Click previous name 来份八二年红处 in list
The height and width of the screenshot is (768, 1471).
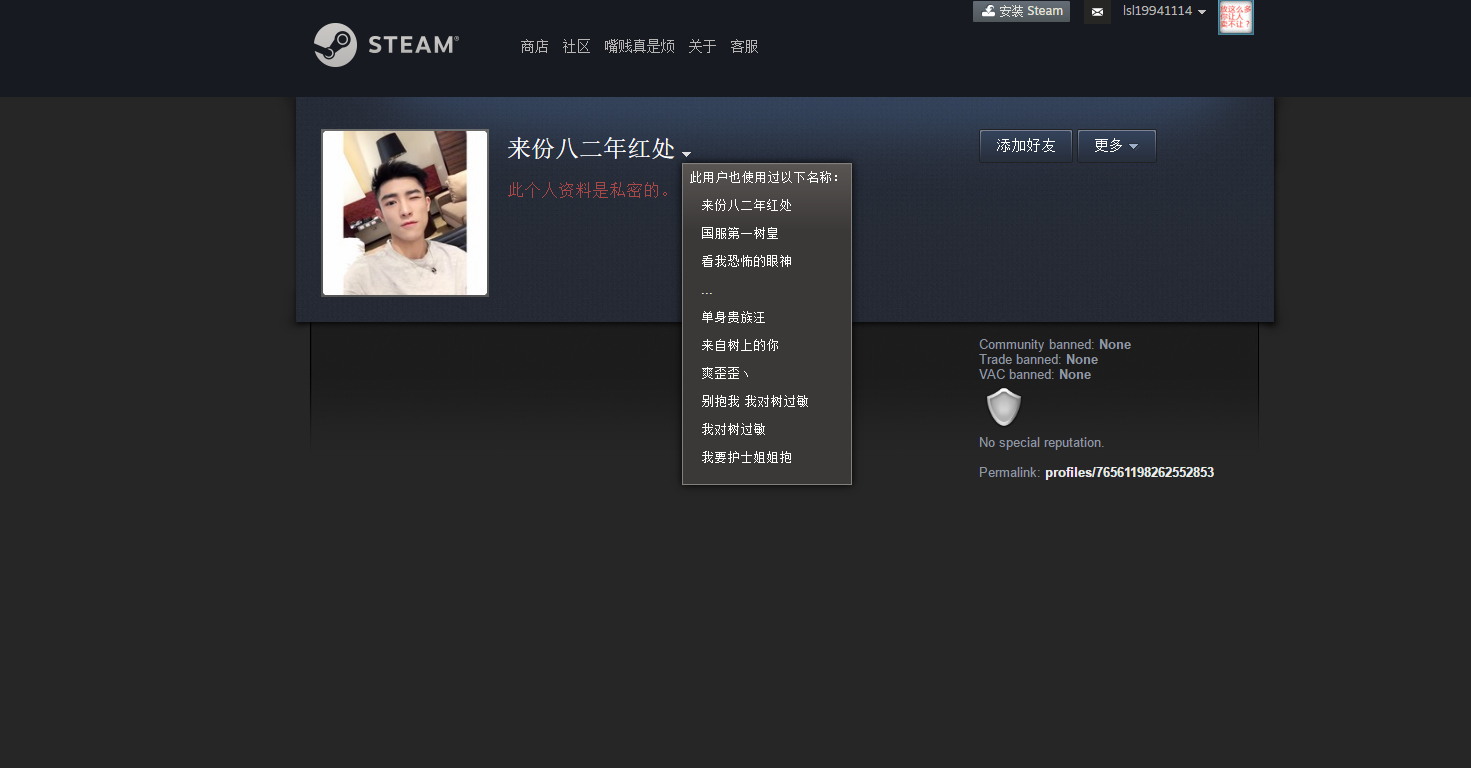[x=746, y=205]
